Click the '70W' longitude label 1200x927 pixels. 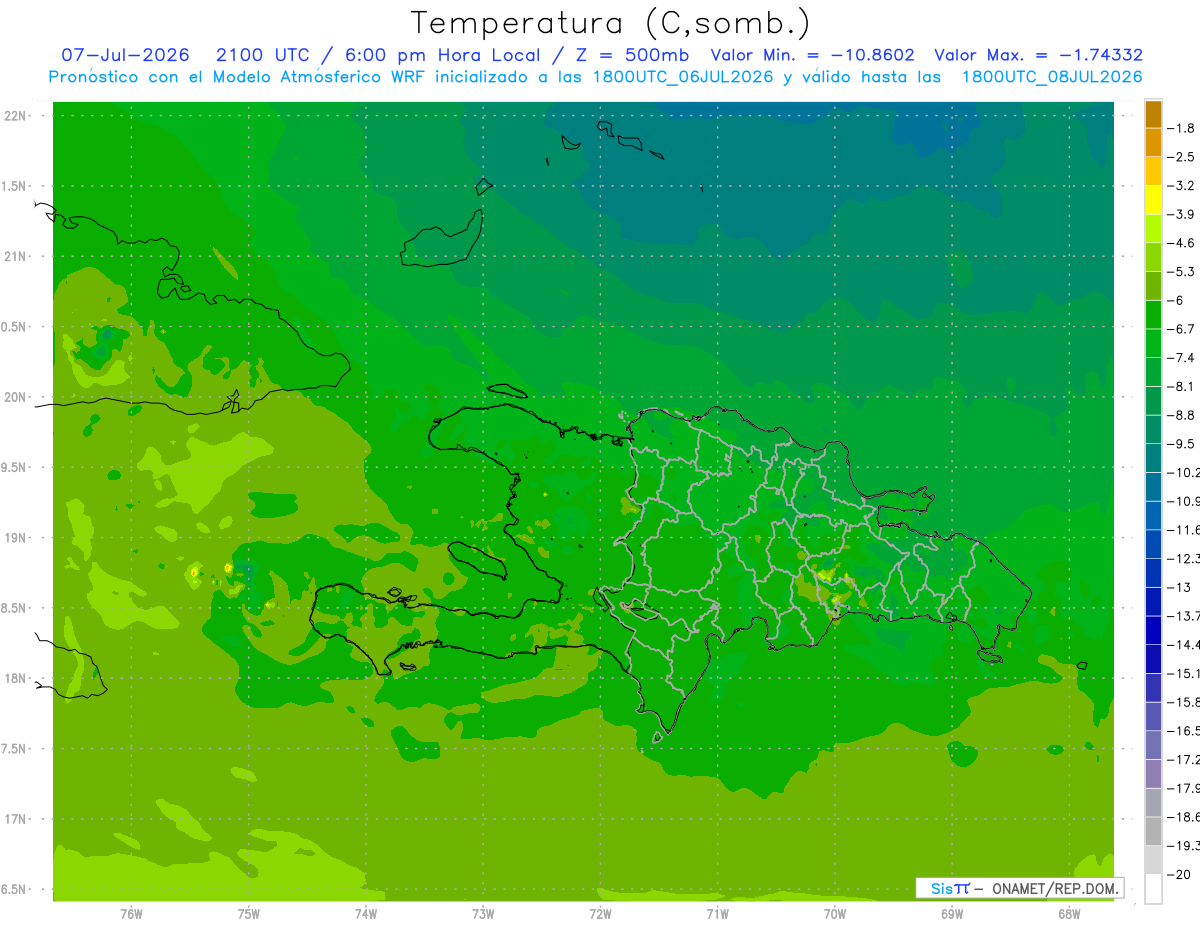[835, 914]
